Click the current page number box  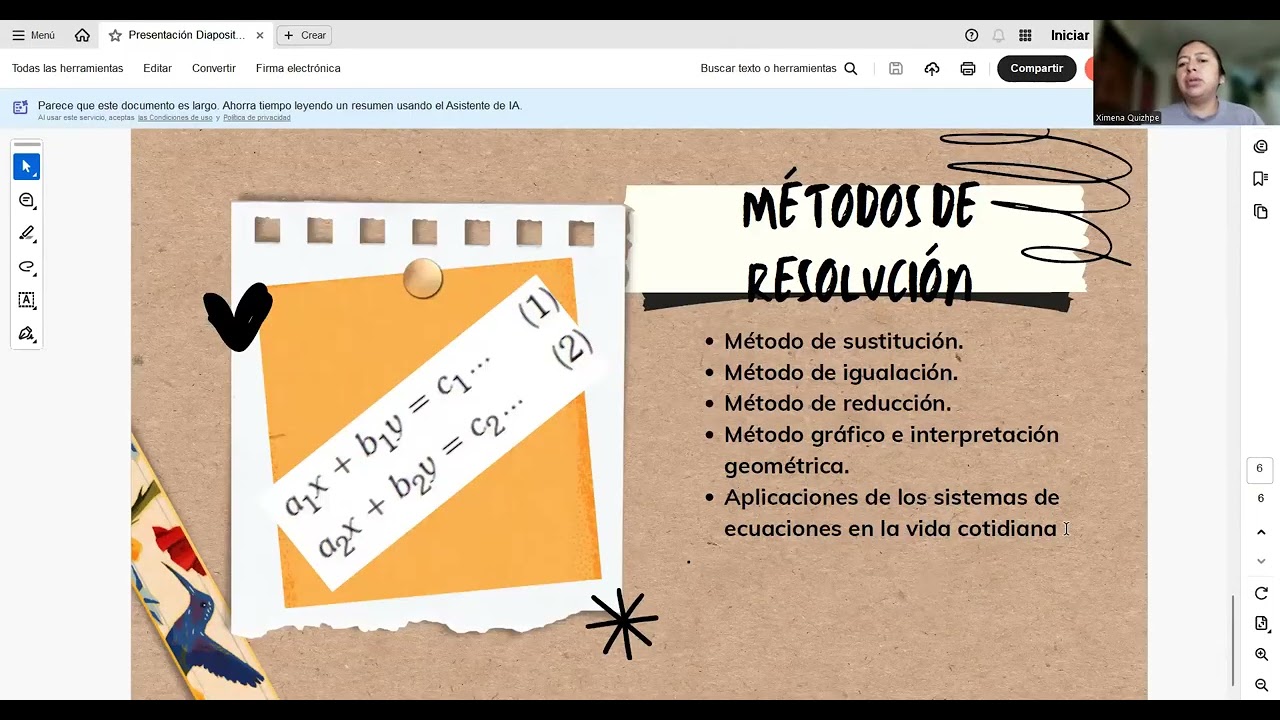point(1259,469)
